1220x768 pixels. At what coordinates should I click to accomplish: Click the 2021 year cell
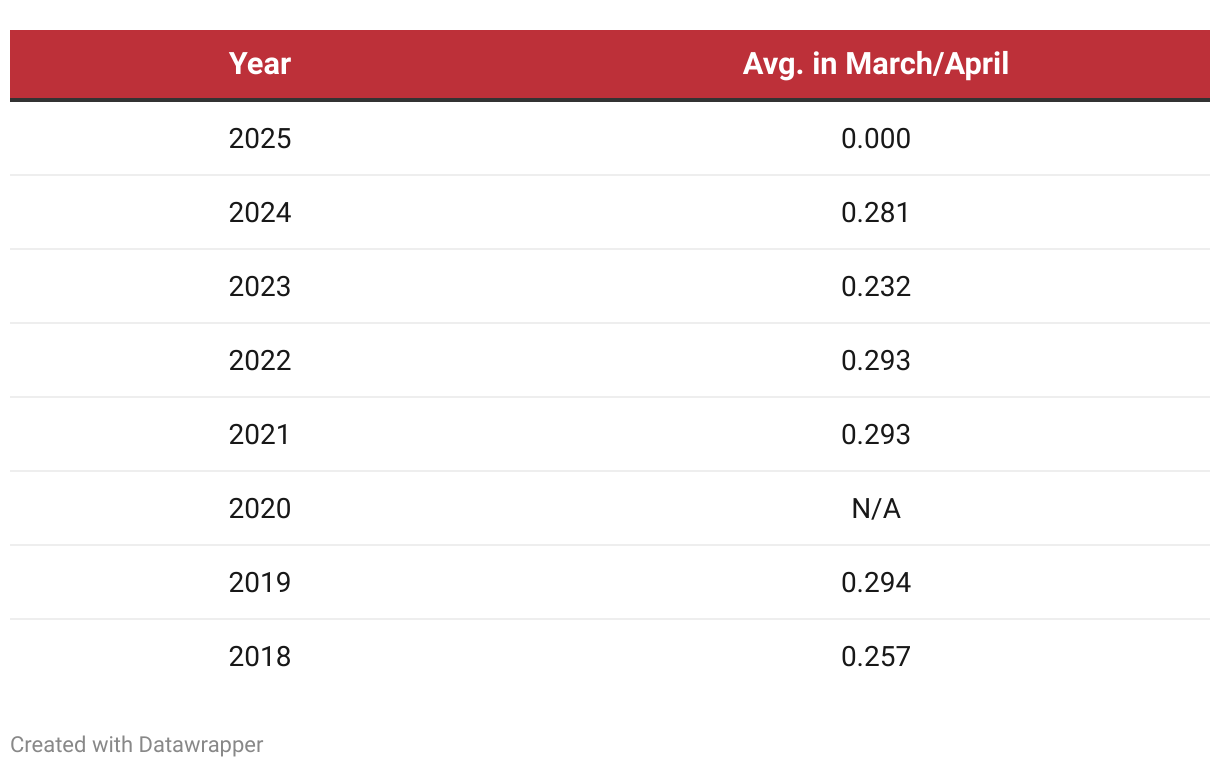coord(260,434)
